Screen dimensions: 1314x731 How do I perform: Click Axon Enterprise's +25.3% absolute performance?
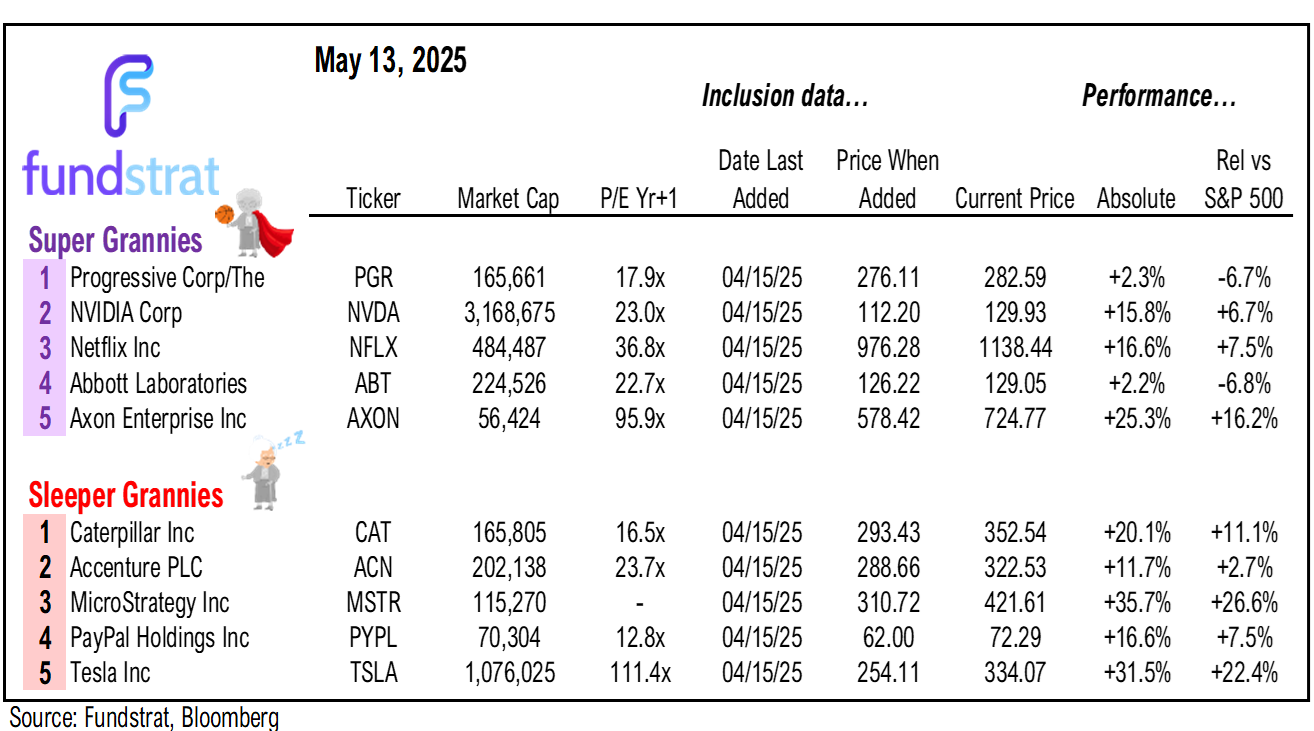(x=1137, y=418)
